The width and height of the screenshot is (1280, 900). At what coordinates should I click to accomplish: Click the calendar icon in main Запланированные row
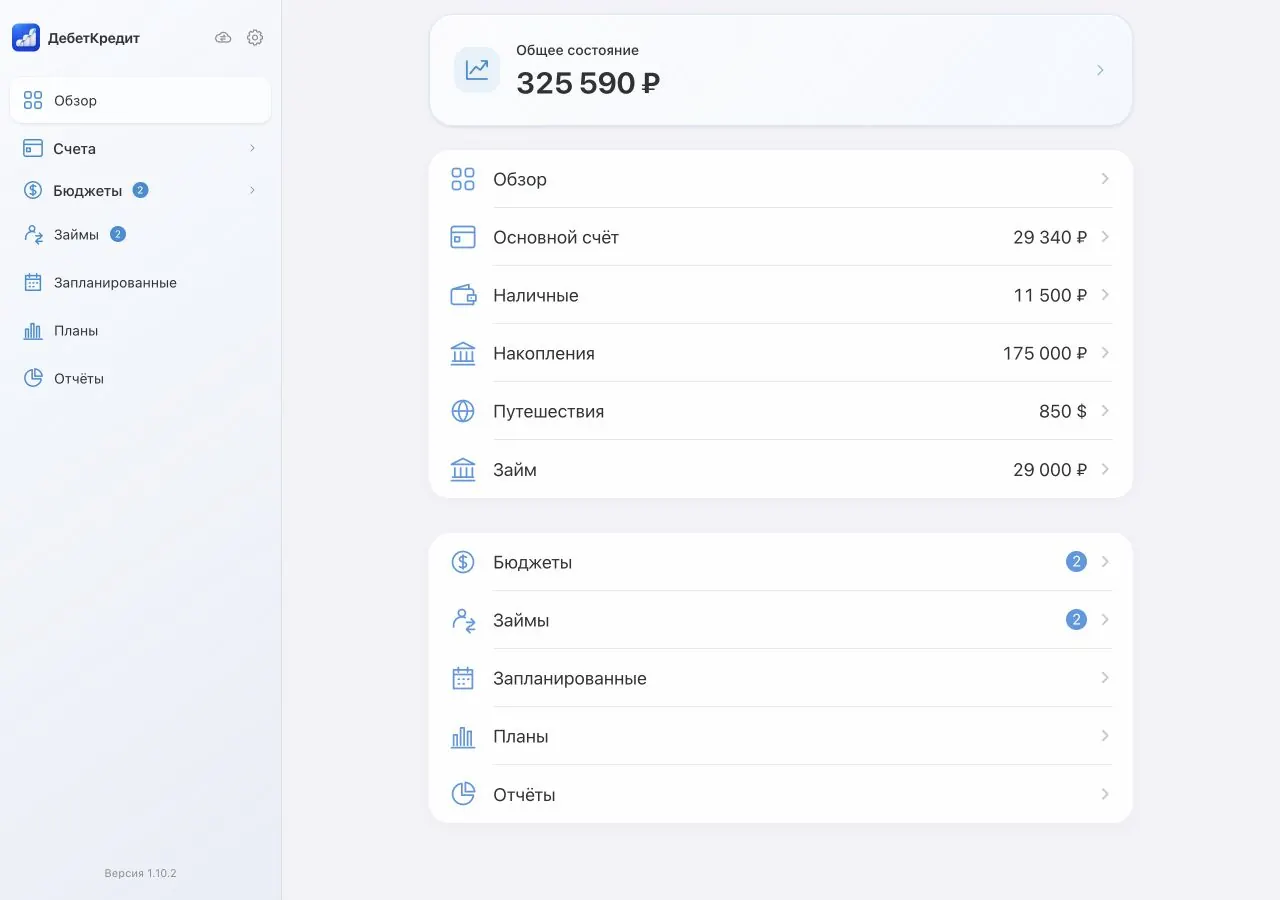(x=463, y=678)
